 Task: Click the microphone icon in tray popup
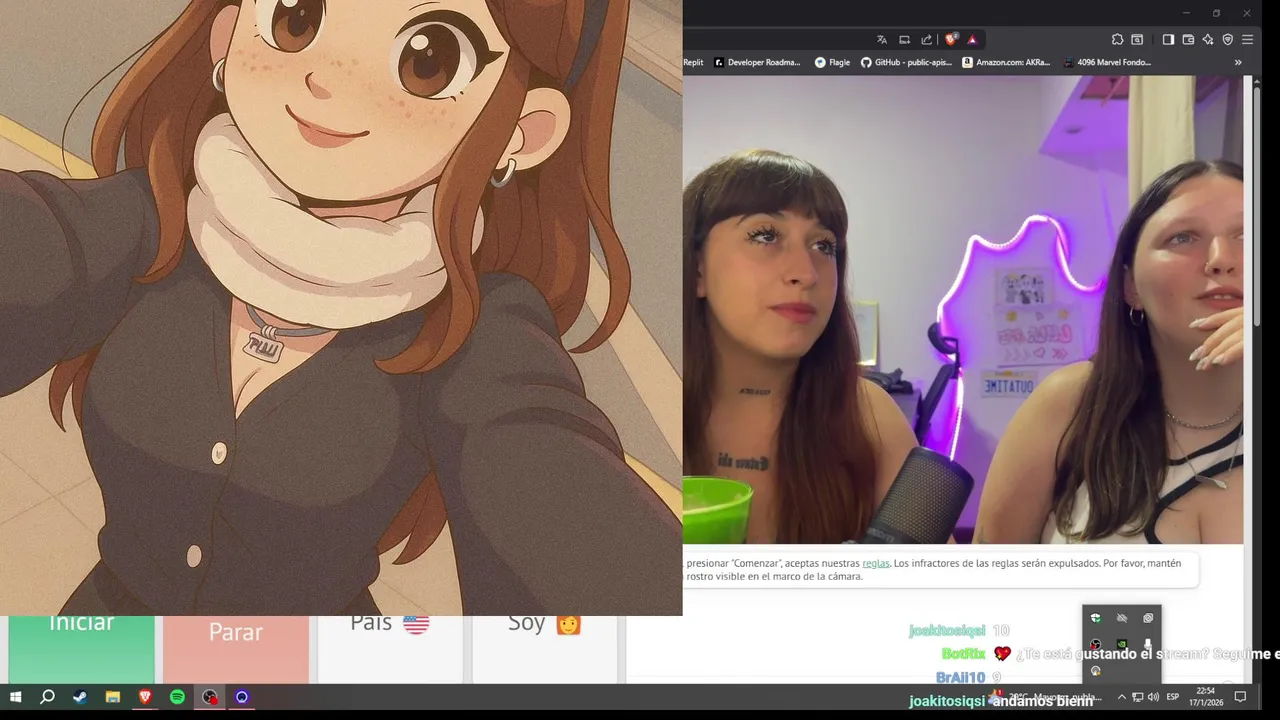click(1148, 644)
